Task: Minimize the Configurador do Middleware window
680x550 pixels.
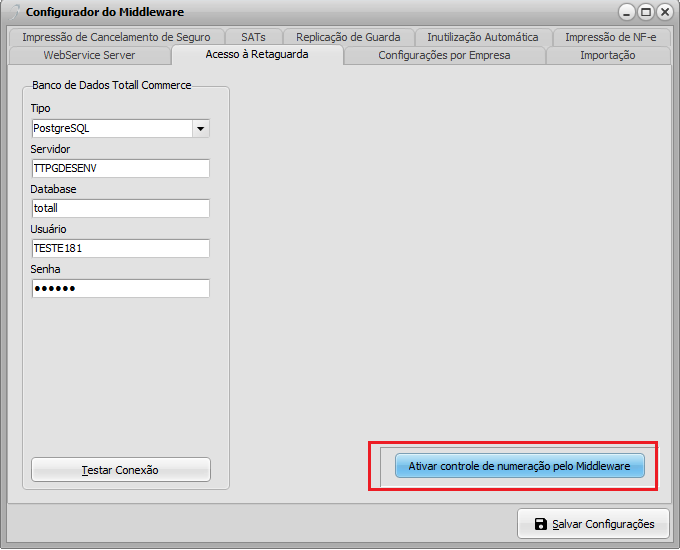Action: point(626,12)
